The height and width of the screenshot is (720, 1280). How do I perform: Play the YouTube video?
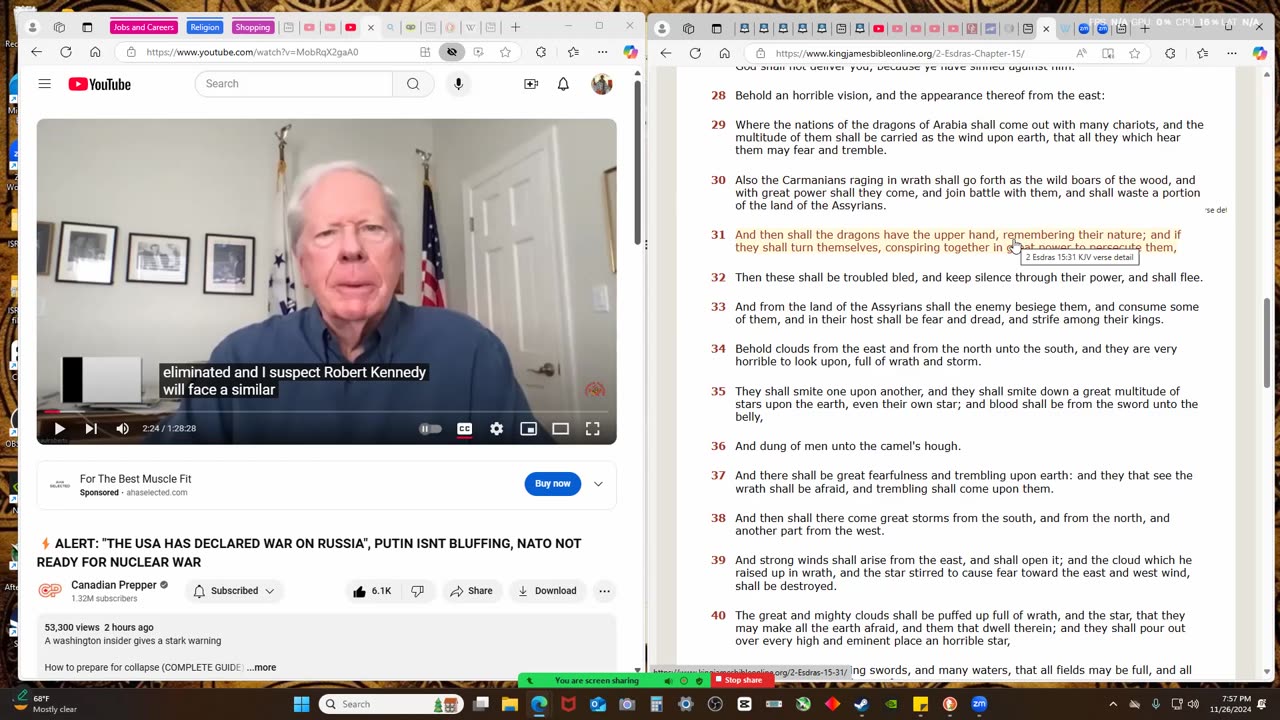pos(59,429)
